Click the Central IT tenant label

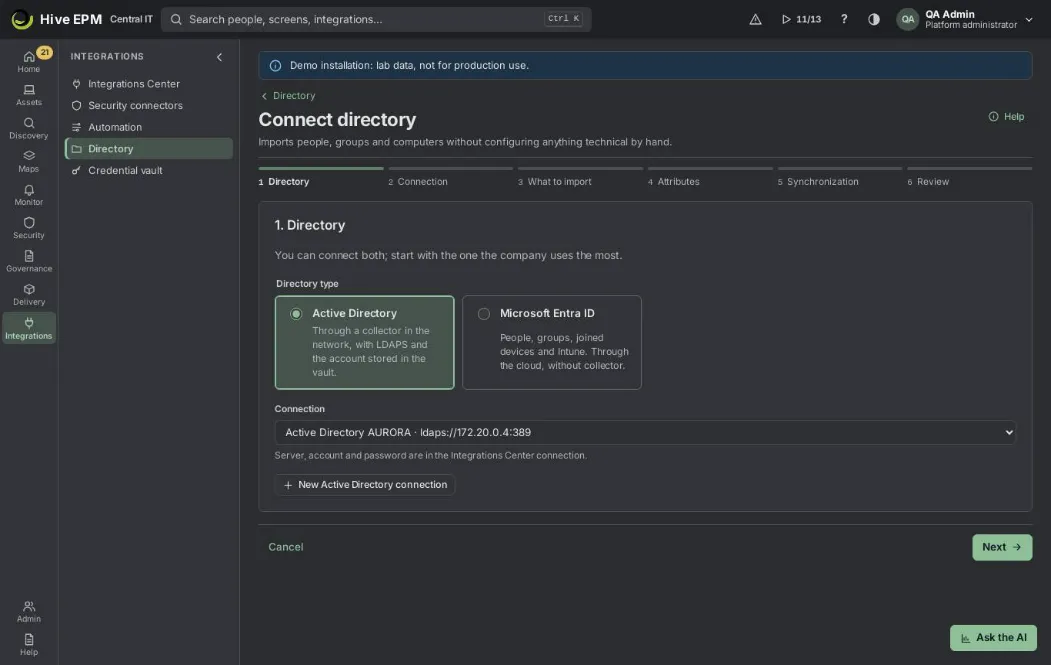pos(131,19)
